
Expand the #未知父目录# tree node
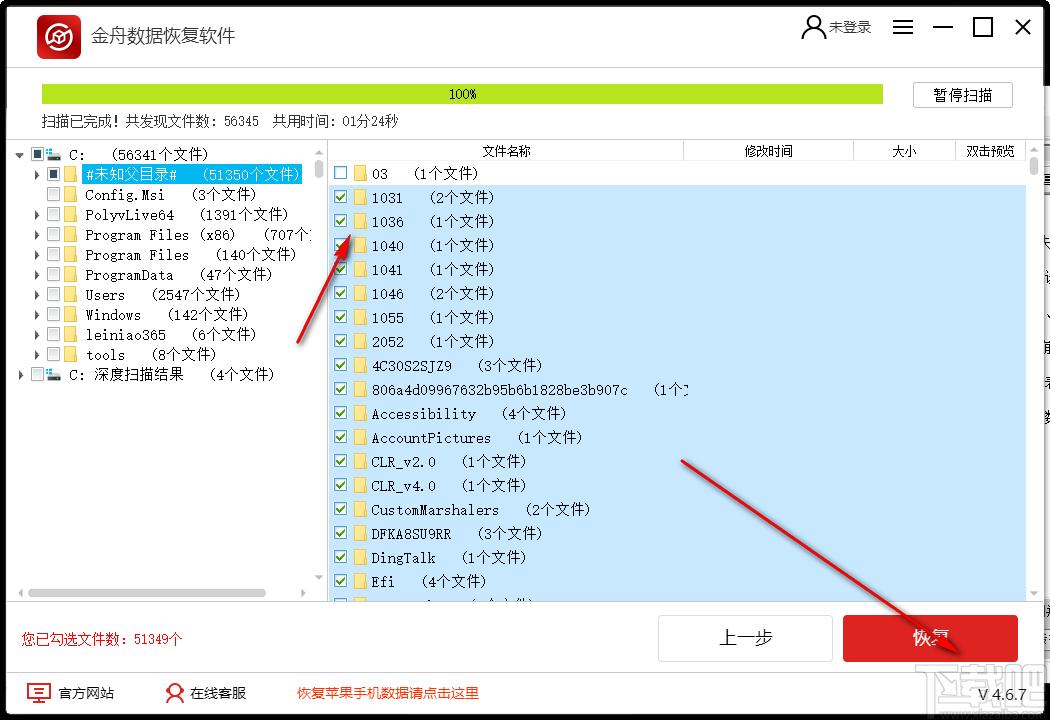pos(37,175)
